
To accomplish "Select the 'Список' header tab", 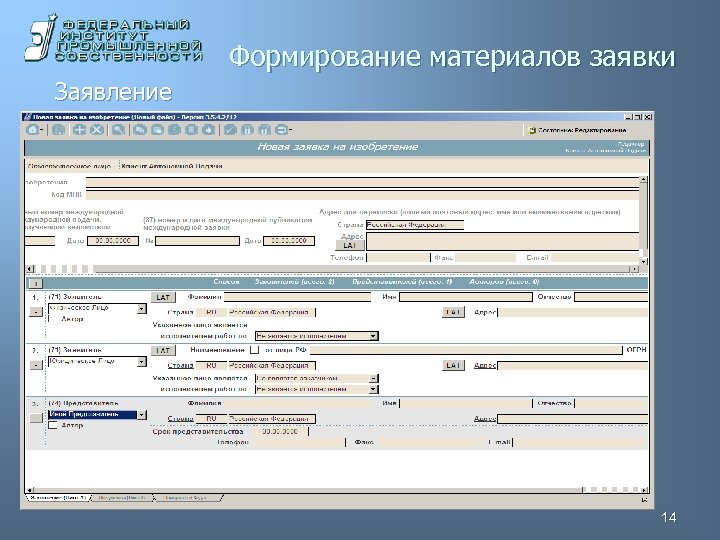I will 226,281.
